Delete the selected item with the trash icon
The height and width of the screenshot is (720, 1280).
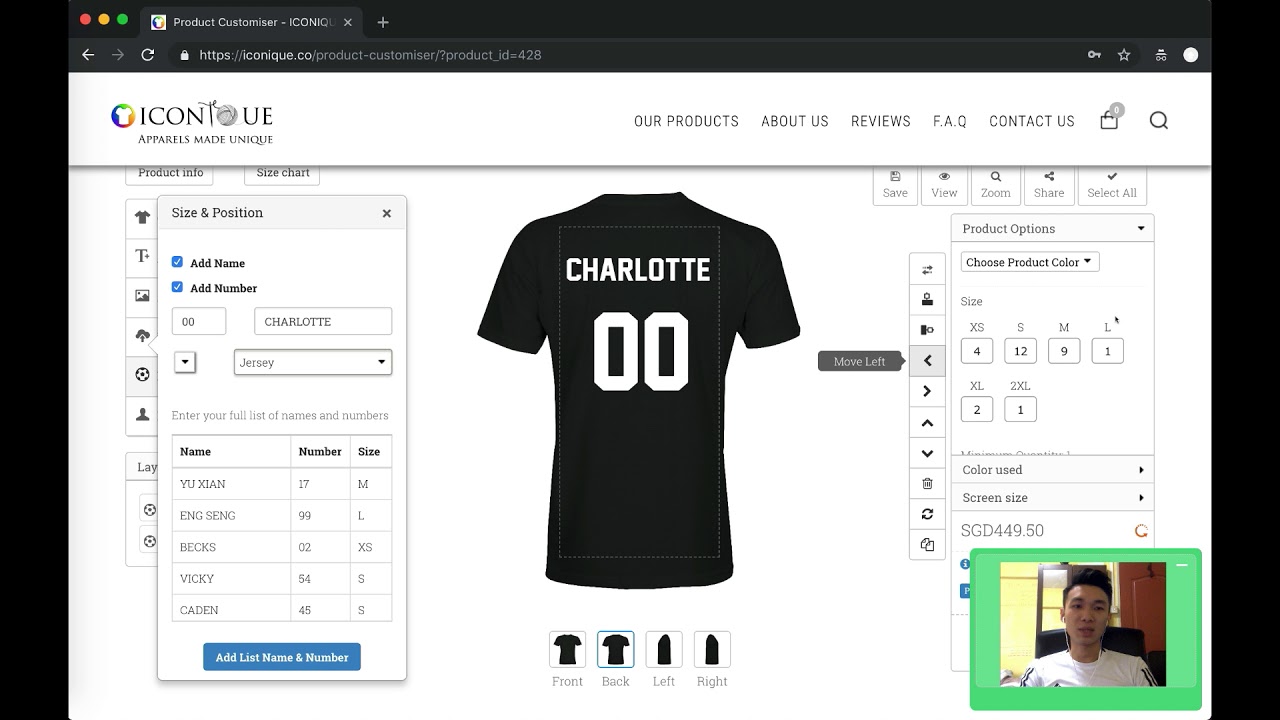927,484
